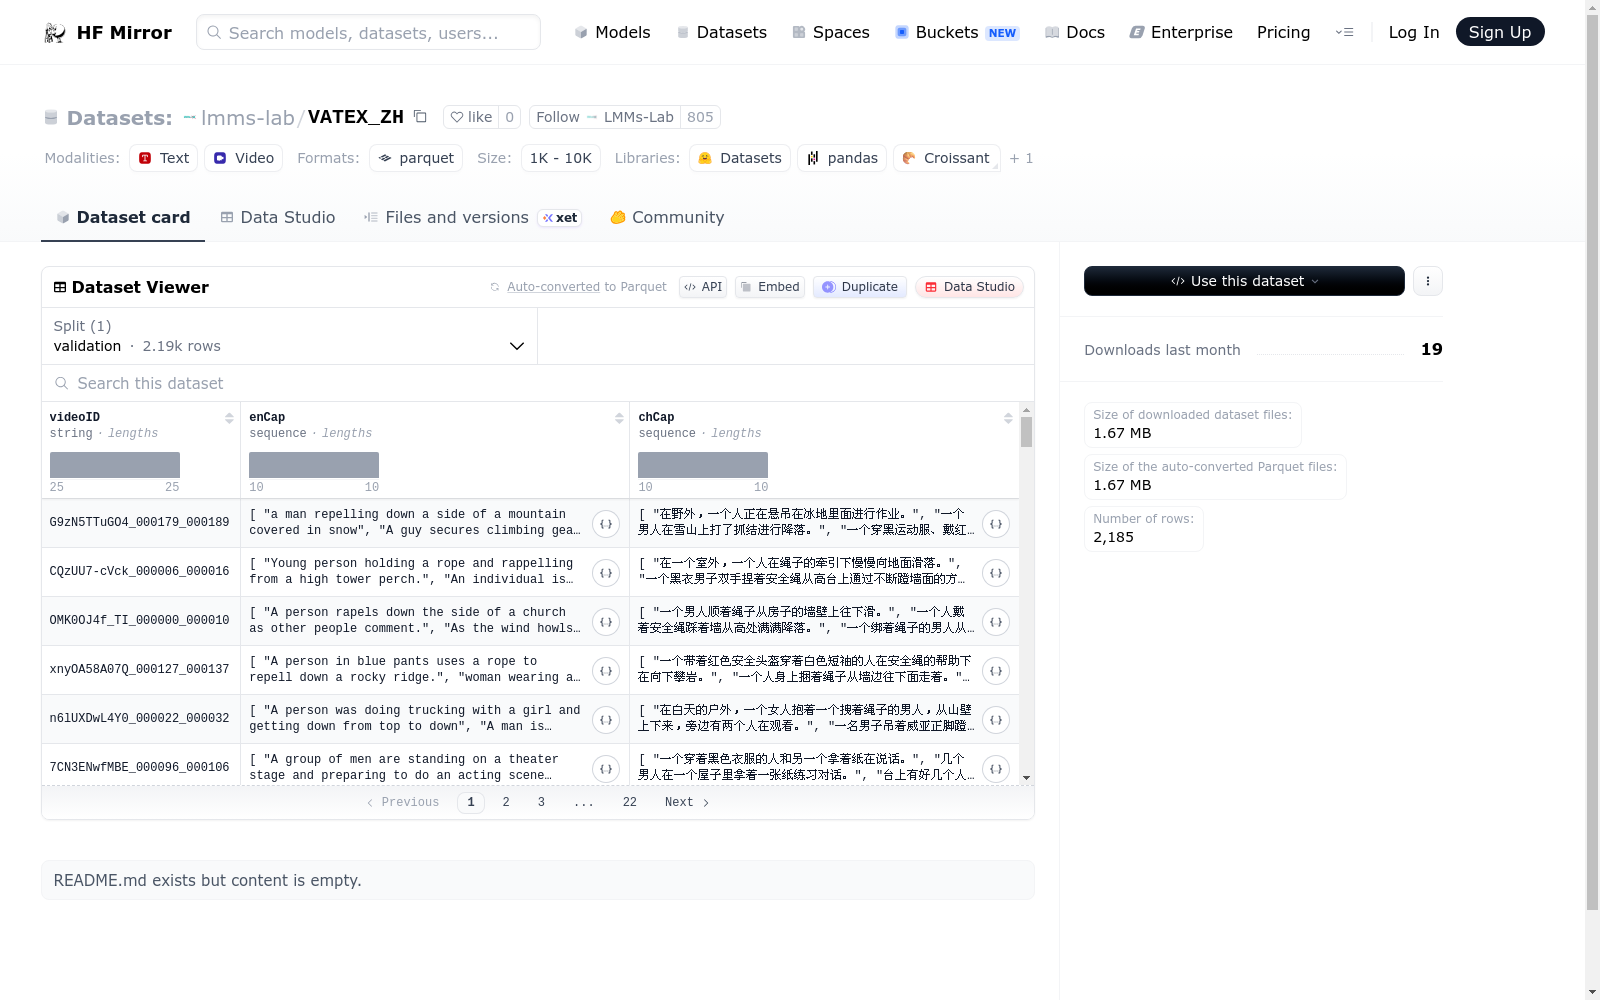This screenshot has width=1600, height=1000.
Task: Expand cell JSON for G9zN5TTuGO4 enCap row
Action: [606, 524]
